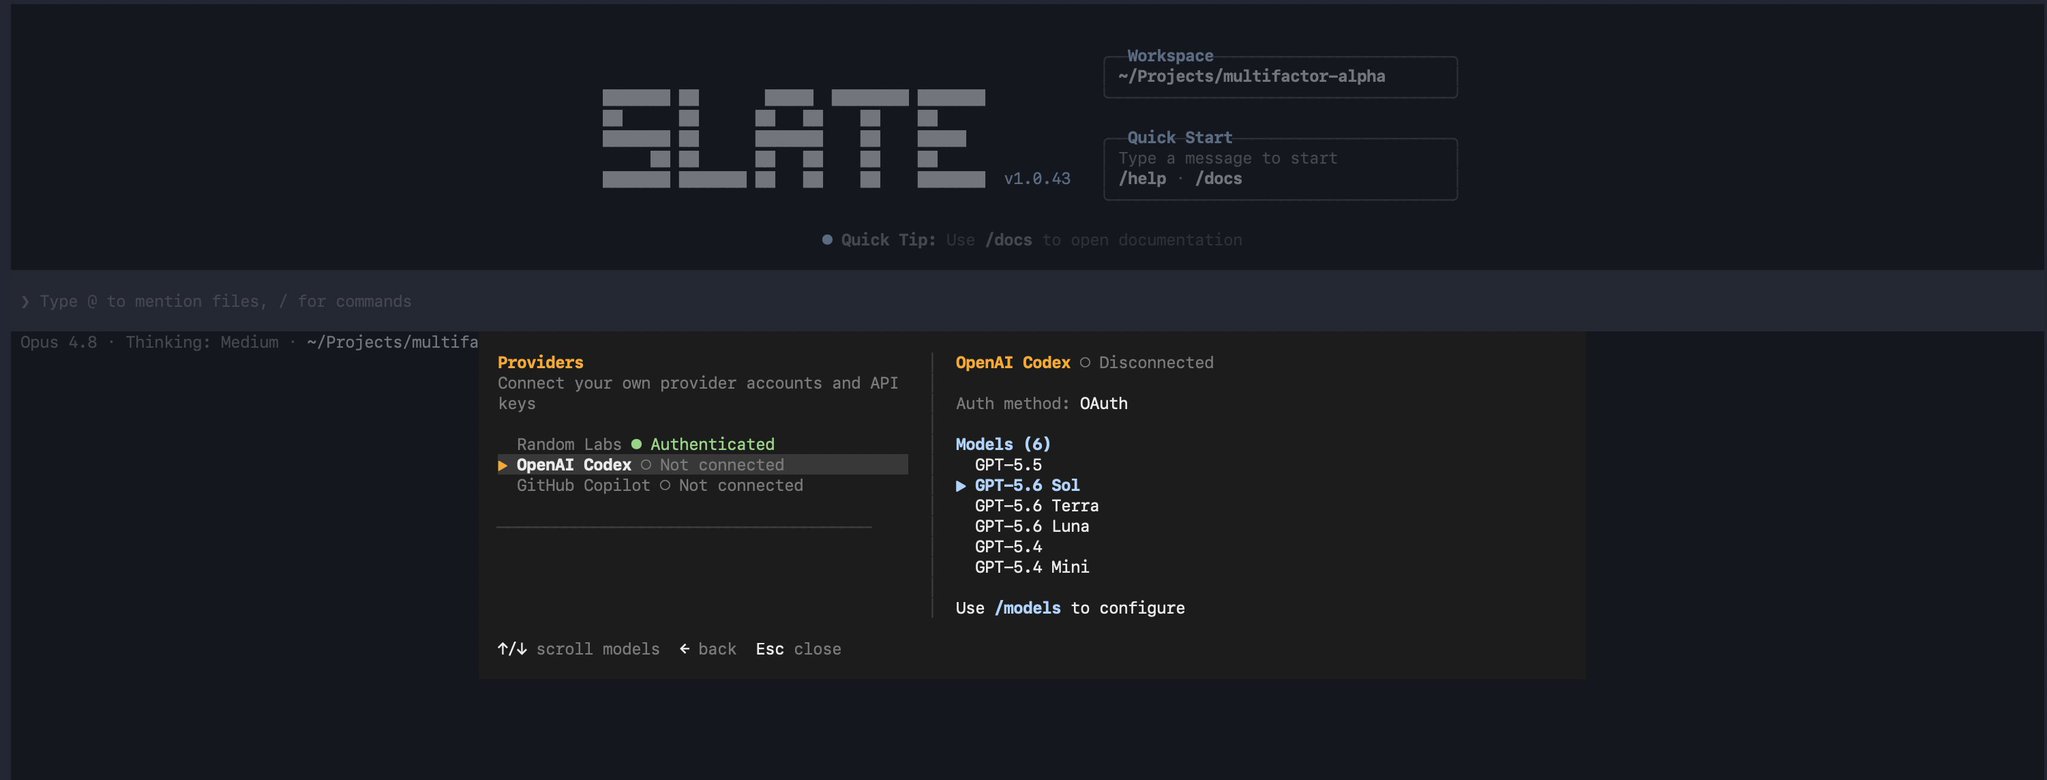Click /docs in the Quick Tip line
Image resolution: width=2047 pixels, height=780 pixels.
coord(1008,240)
